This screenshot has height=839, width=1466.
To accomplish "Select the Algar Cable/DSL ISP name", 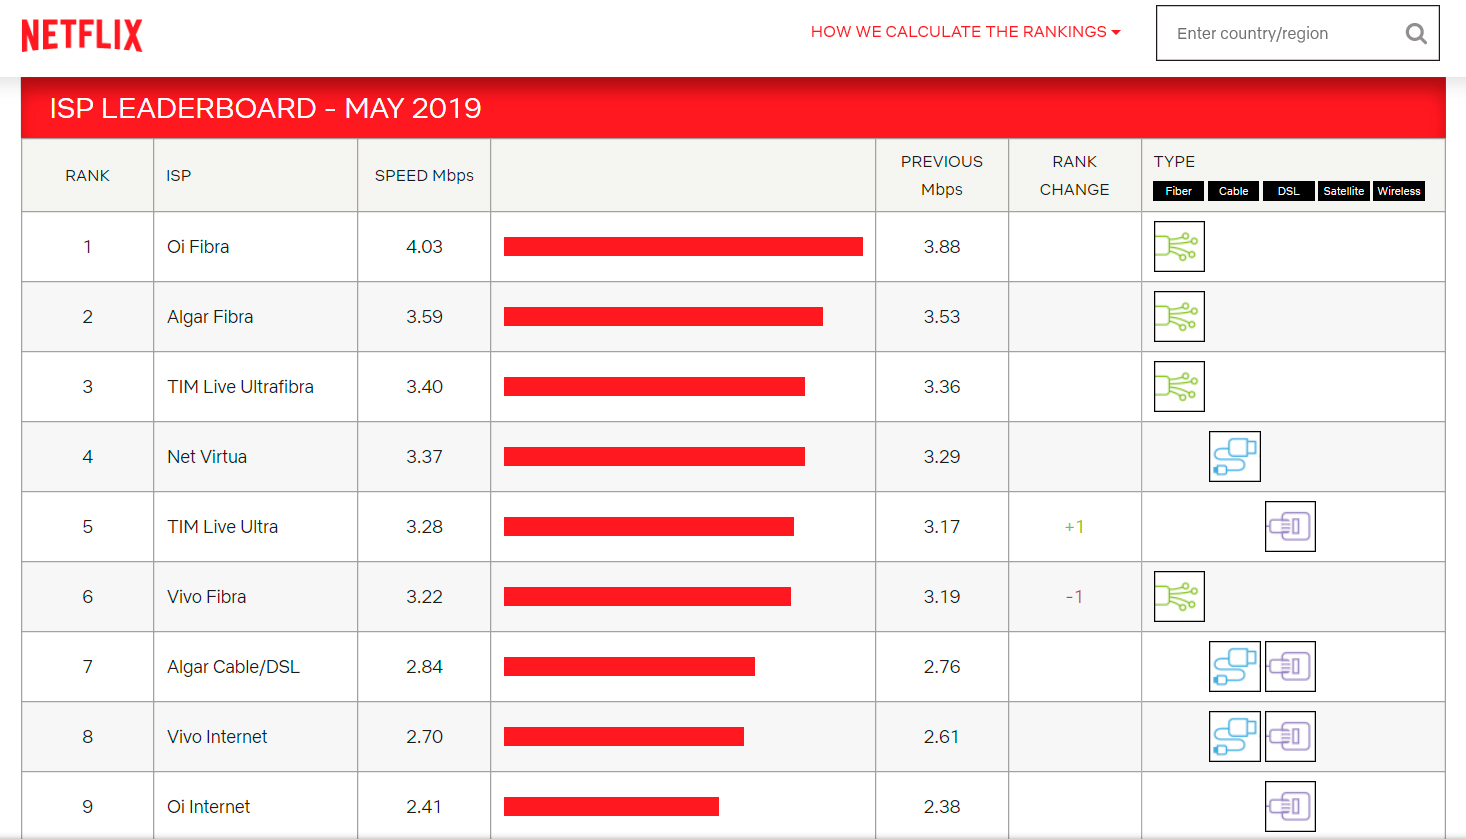I will (x=233, y=666).
